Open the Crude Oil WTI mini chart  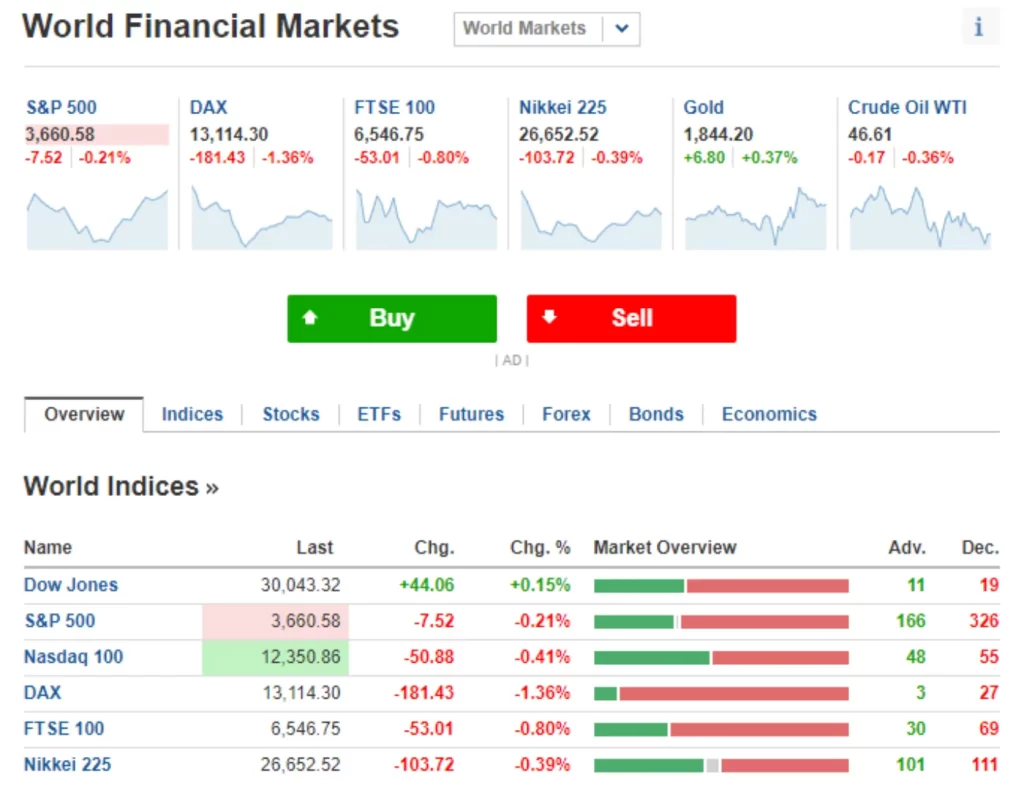coord(920,219)
